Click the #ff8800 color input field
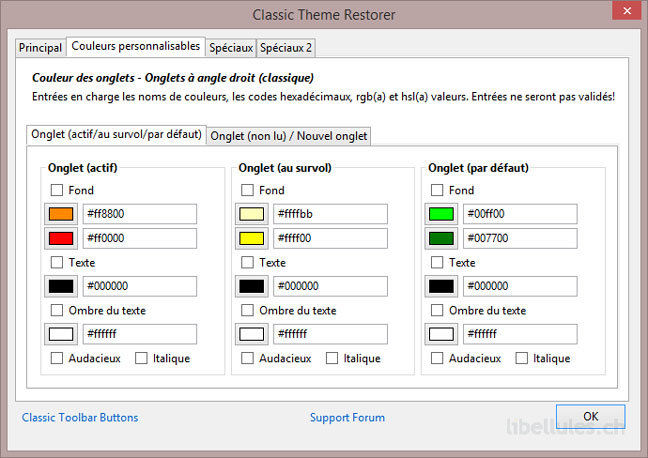Screen dimensions: 648x458 click(140, 214)
